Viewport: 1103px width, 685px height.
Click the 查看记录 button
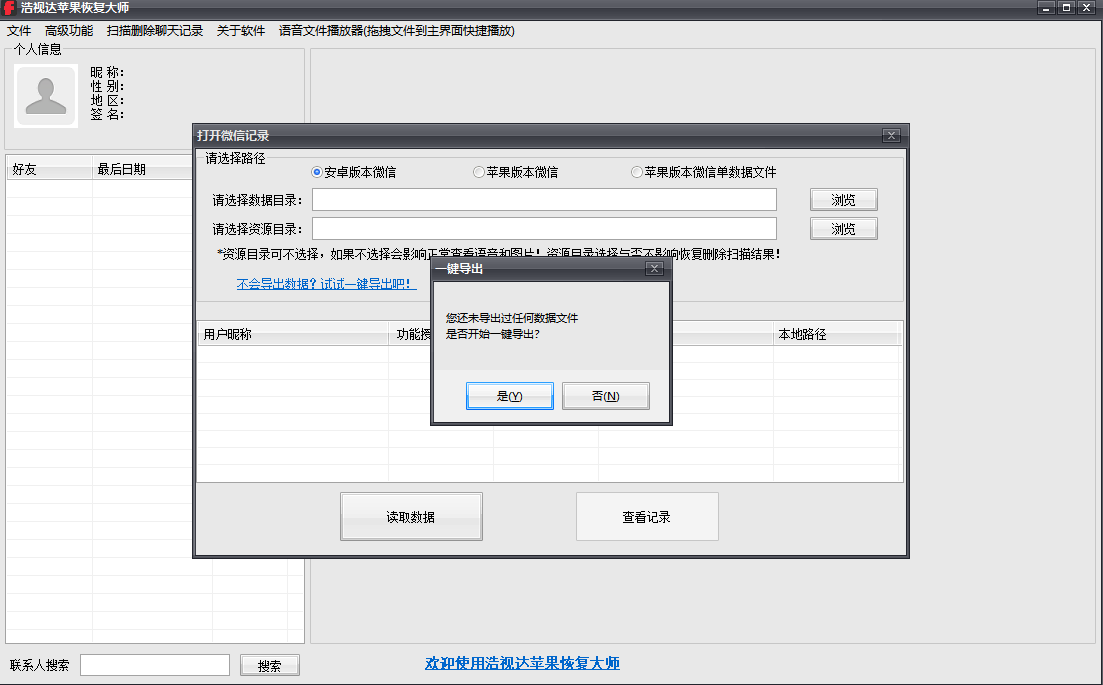pos(647,517)
